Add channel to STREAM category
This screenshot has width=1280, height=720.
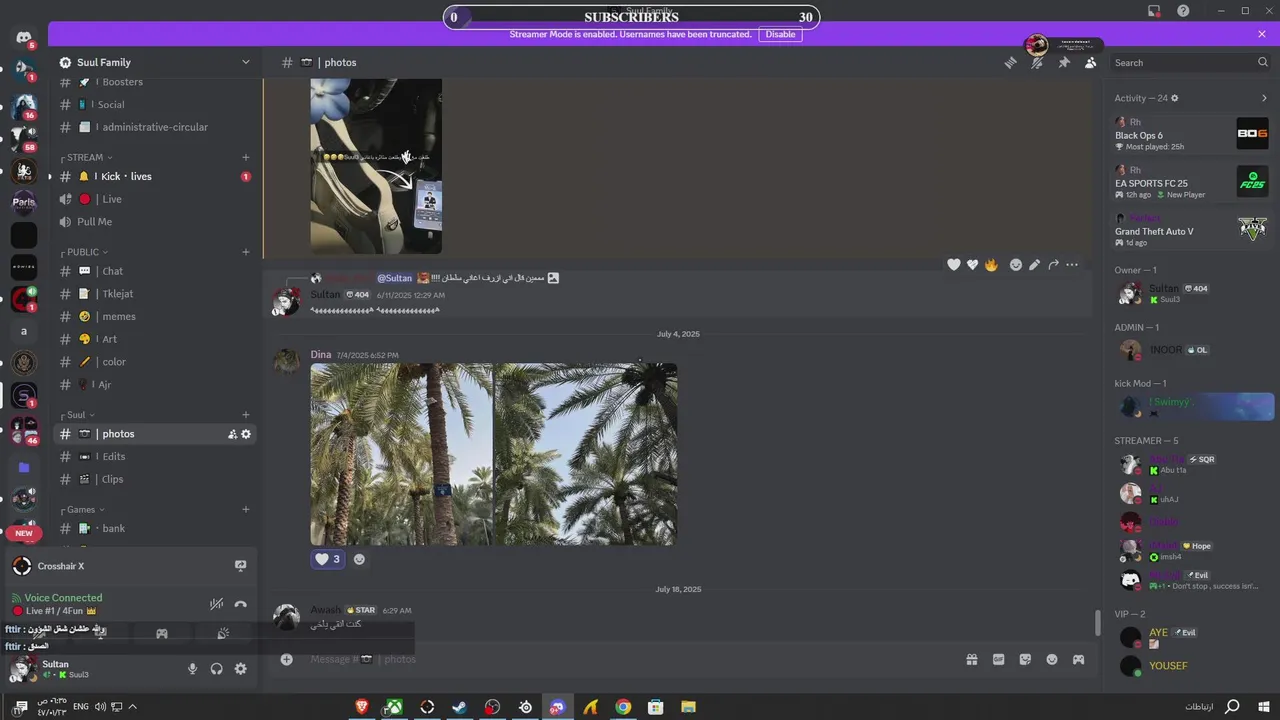tap(246, 157)
